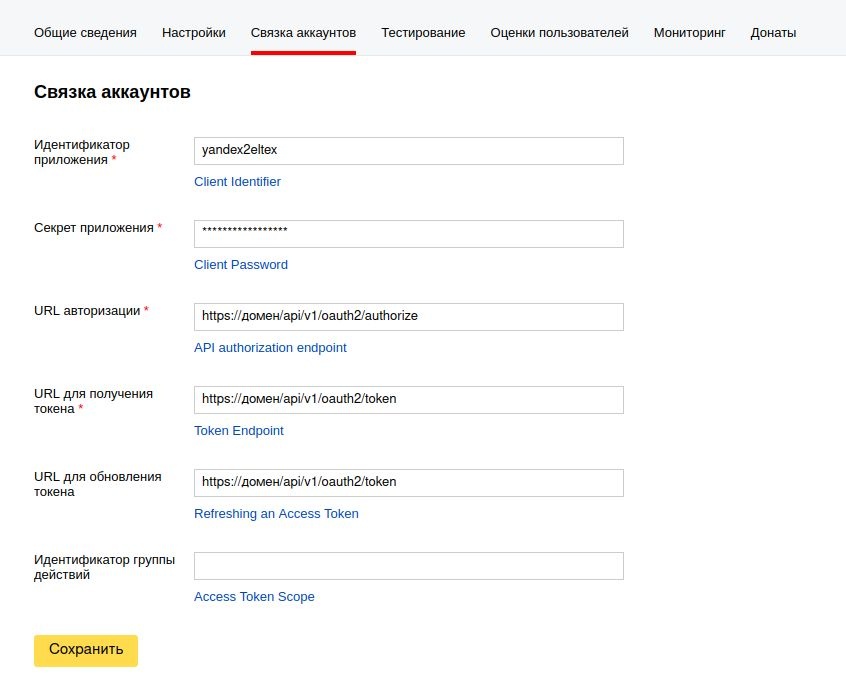Select the Связка аккаунтов tab
This screenshot has height=684, width=846.
tap(303, 33)
